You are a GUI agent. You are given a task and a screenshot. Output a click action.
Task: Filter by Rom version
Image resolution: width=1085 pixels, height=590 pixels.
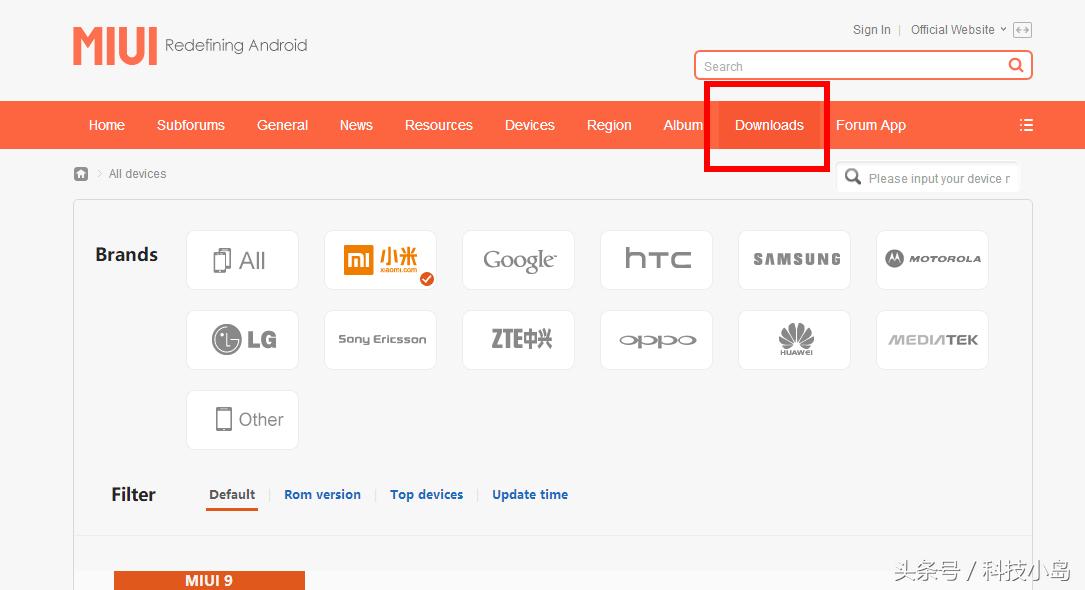(322, 495)
